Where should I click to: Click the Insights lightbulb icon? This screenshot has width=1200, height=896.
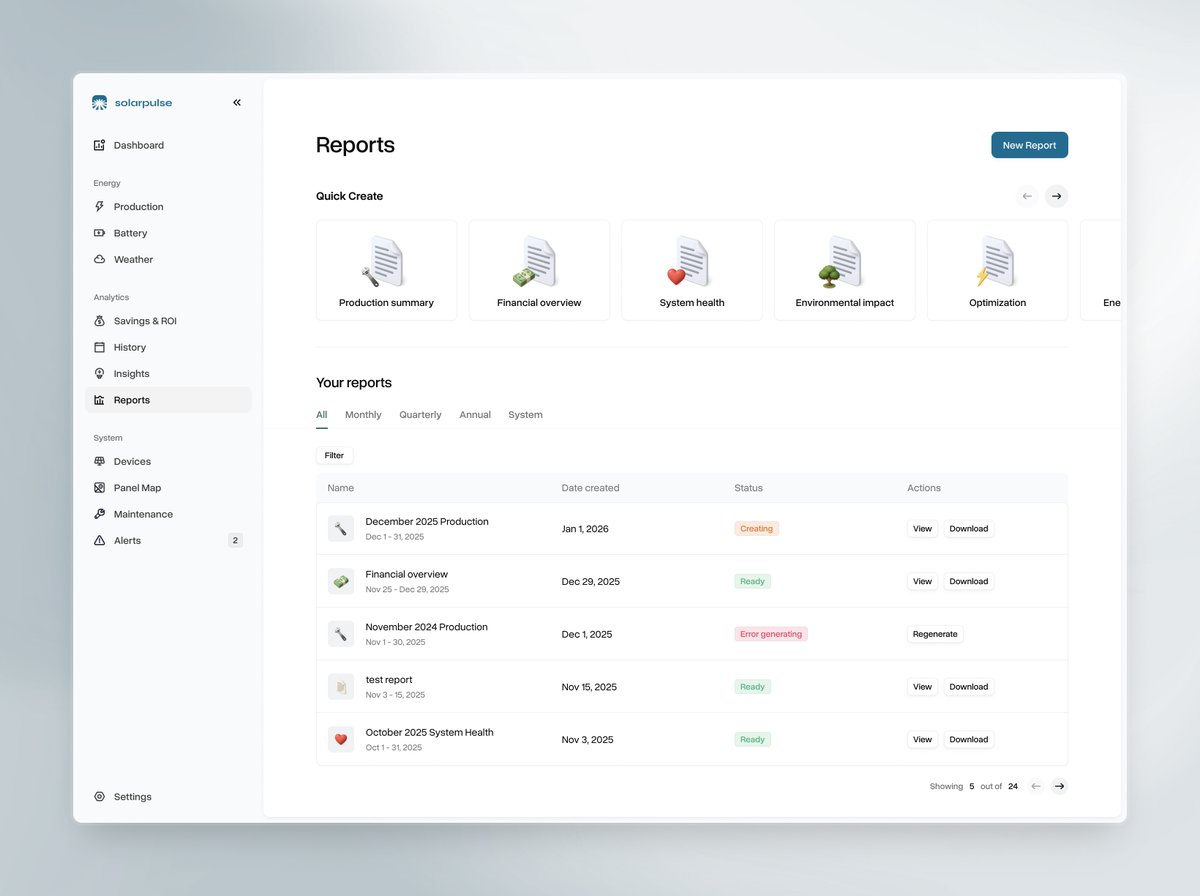point(99,373)
